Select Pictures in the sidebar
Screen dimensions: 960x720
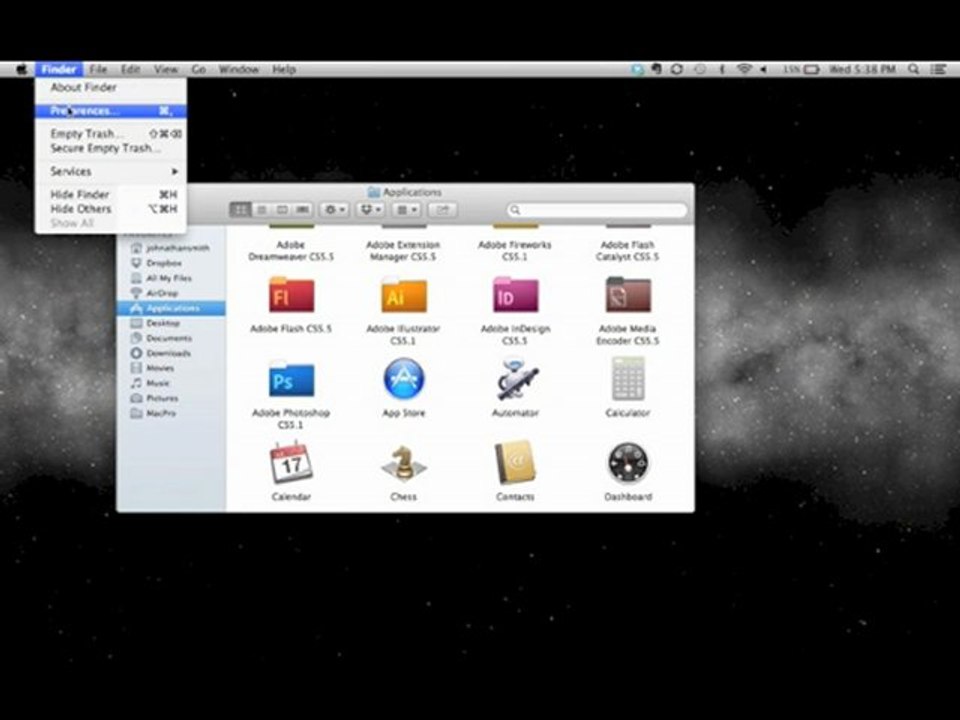click(x=171, y=398)
